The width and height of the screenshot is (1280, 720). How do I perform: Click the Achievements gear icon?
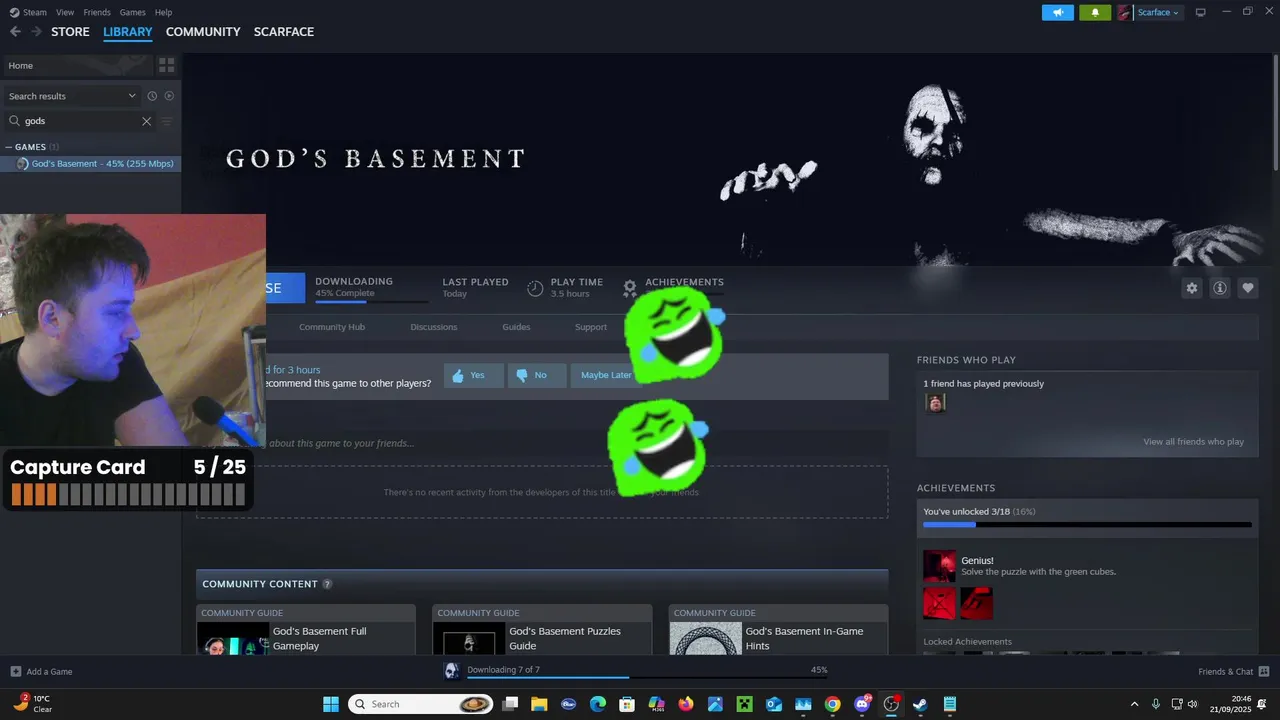click(x=630, y=288)
